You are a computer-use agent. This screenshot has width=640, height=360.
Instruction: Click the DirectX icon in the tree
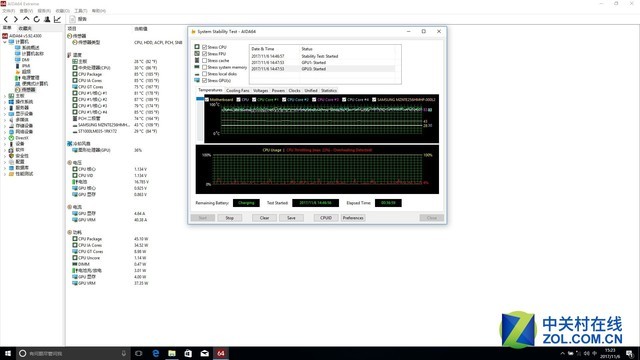(11, 138)
